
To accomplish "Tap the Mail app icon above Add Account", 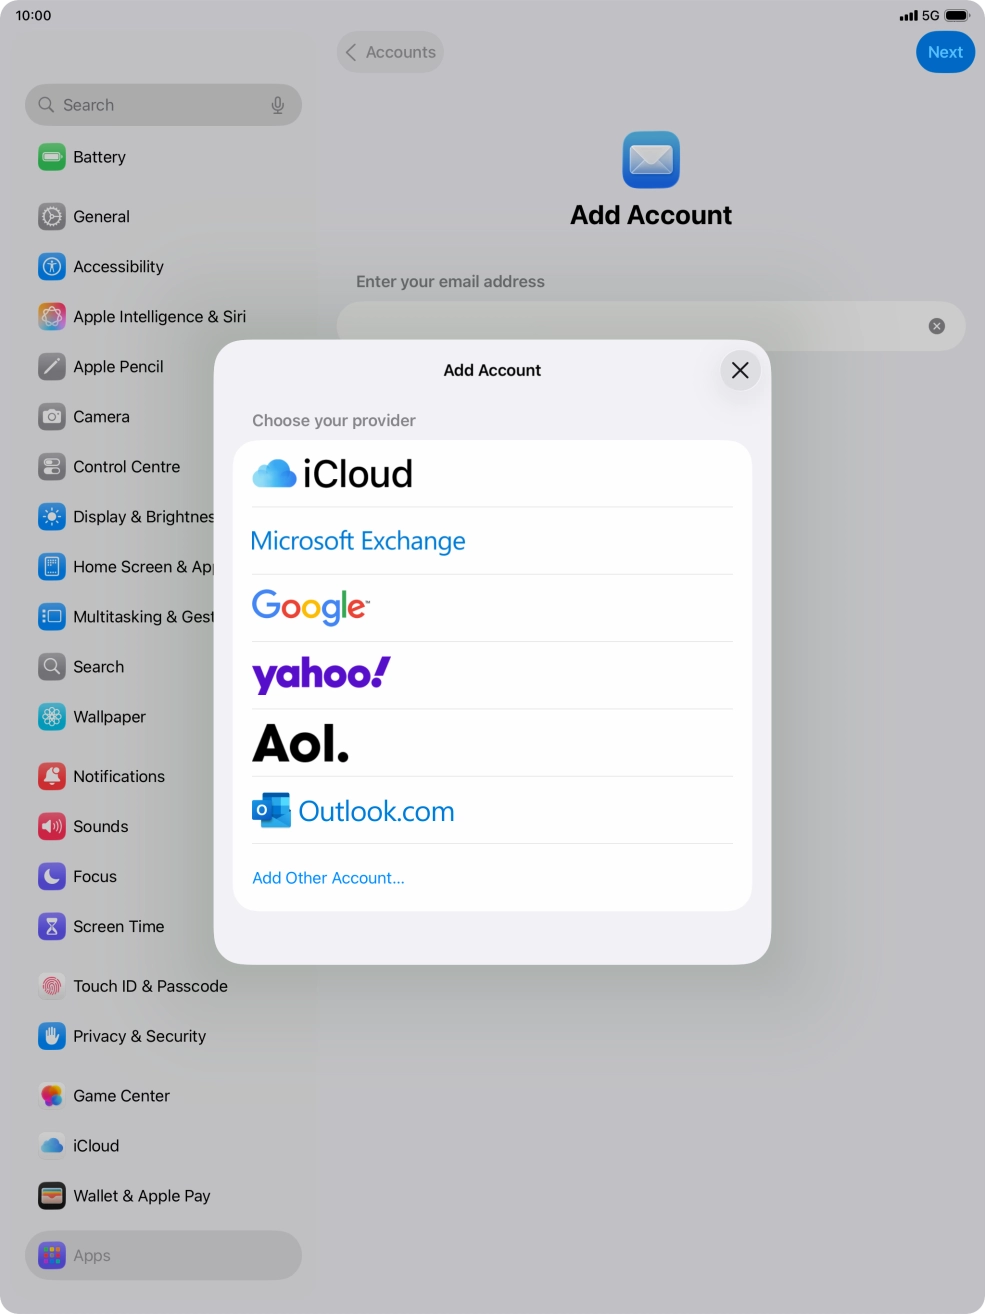I will click(651, 160).
